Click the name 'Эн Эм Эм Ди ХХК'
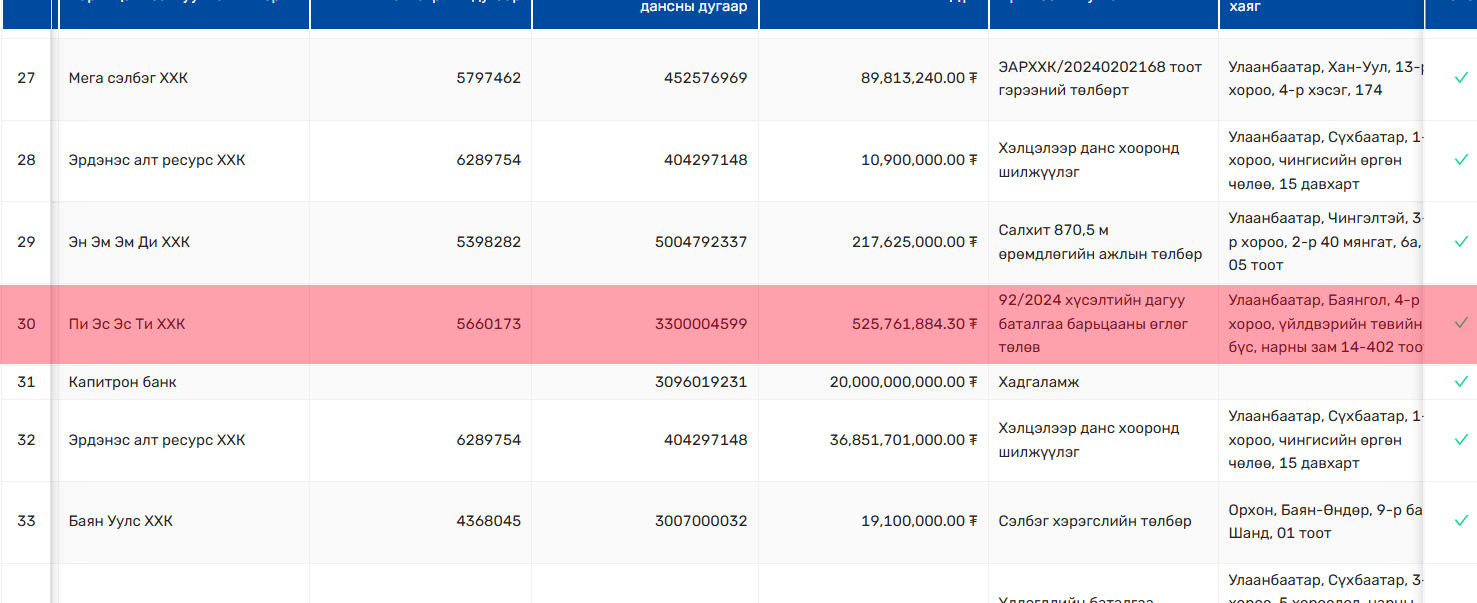Screen dimensions: 1477x603 tap(129, 242)
